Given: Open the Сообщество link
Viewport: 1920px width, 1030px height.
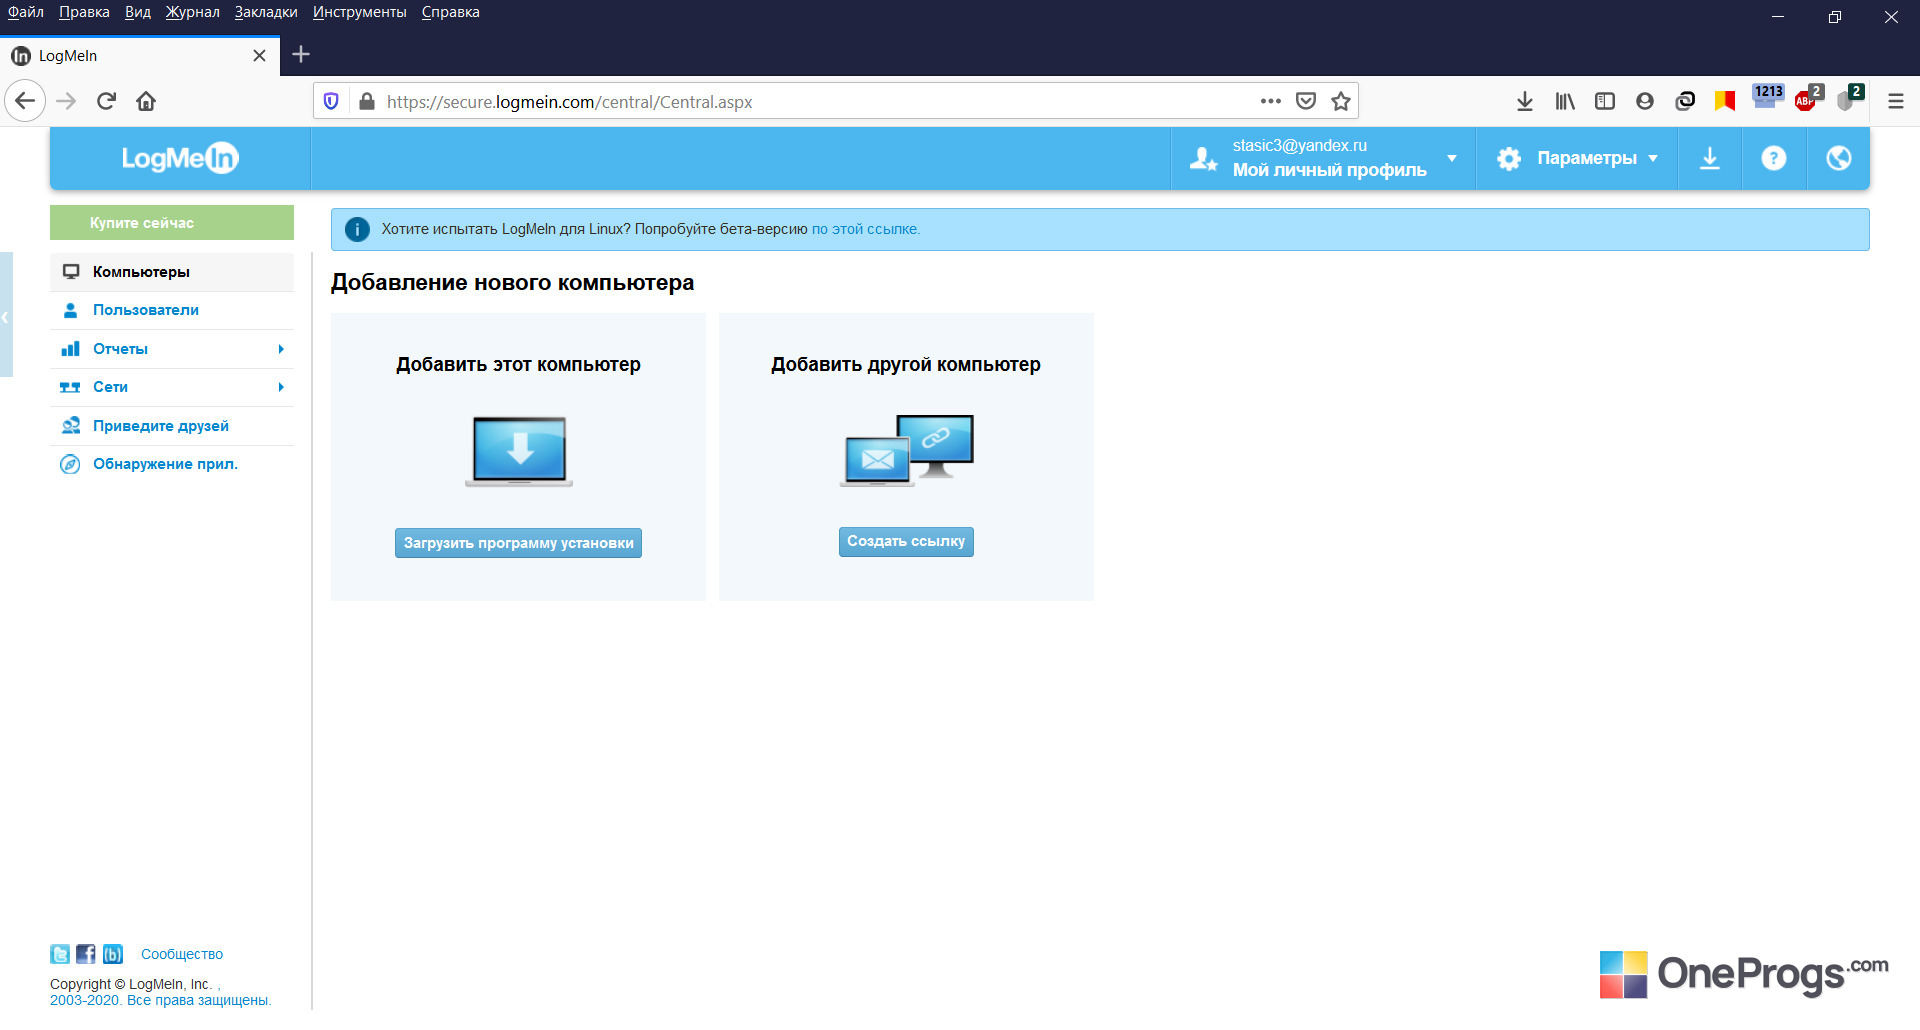Looking at the screenshot, I should pos(182,954).
